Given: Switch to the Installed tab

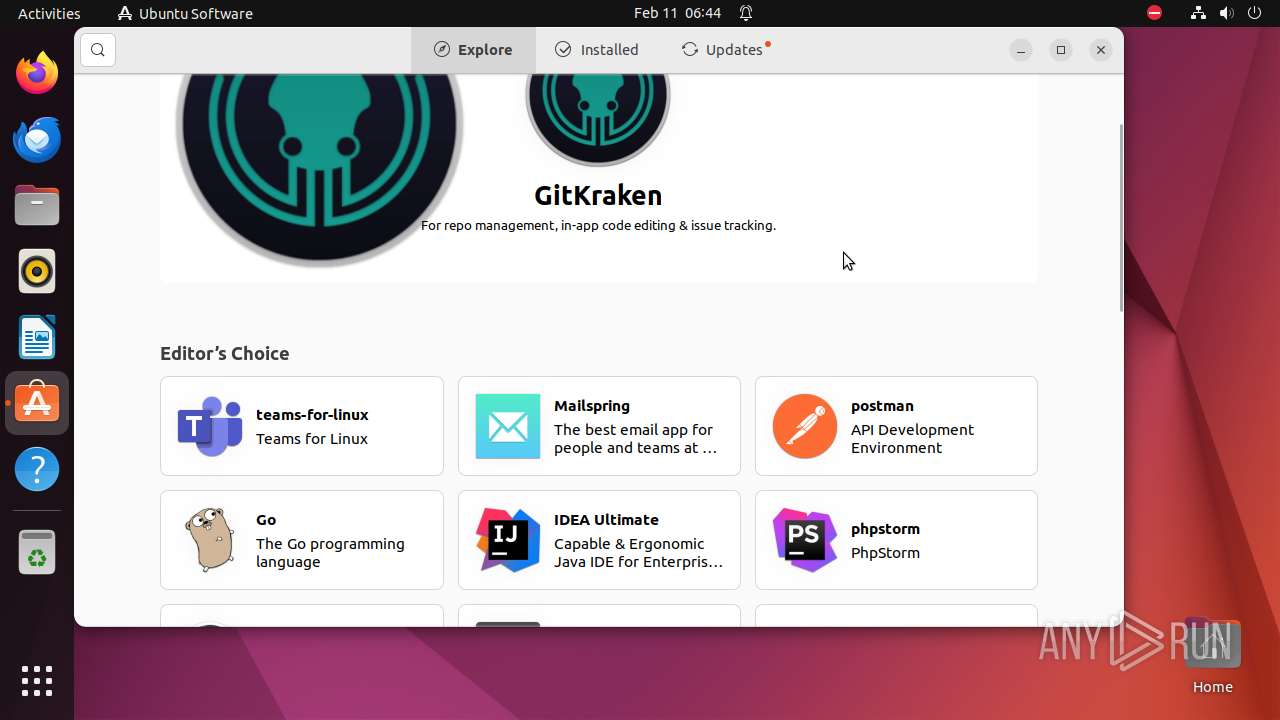Looking at the screenshot, I should tap(597, 50).
